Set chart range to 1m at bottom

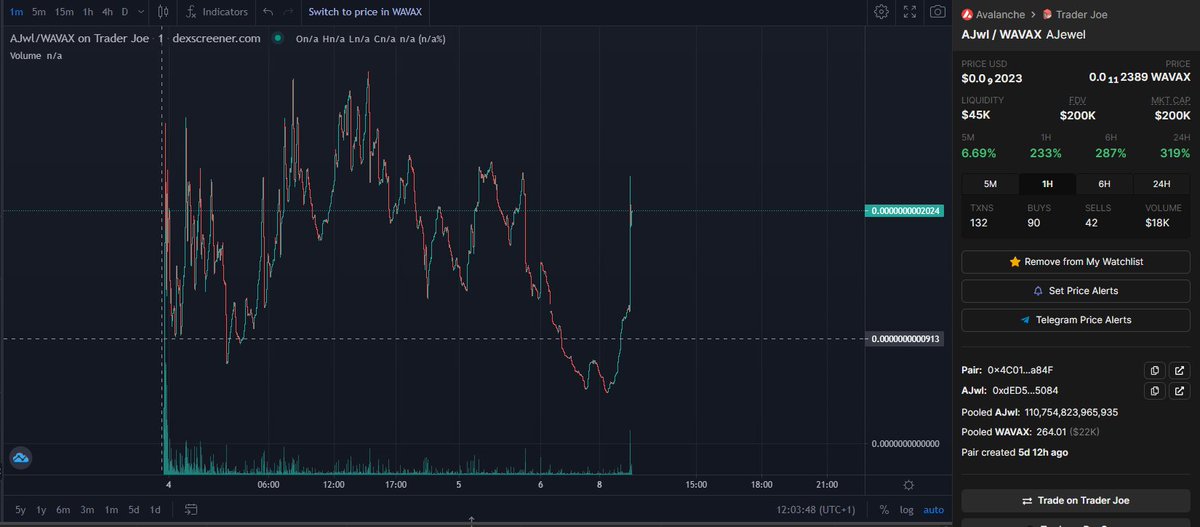coord(110,510)
